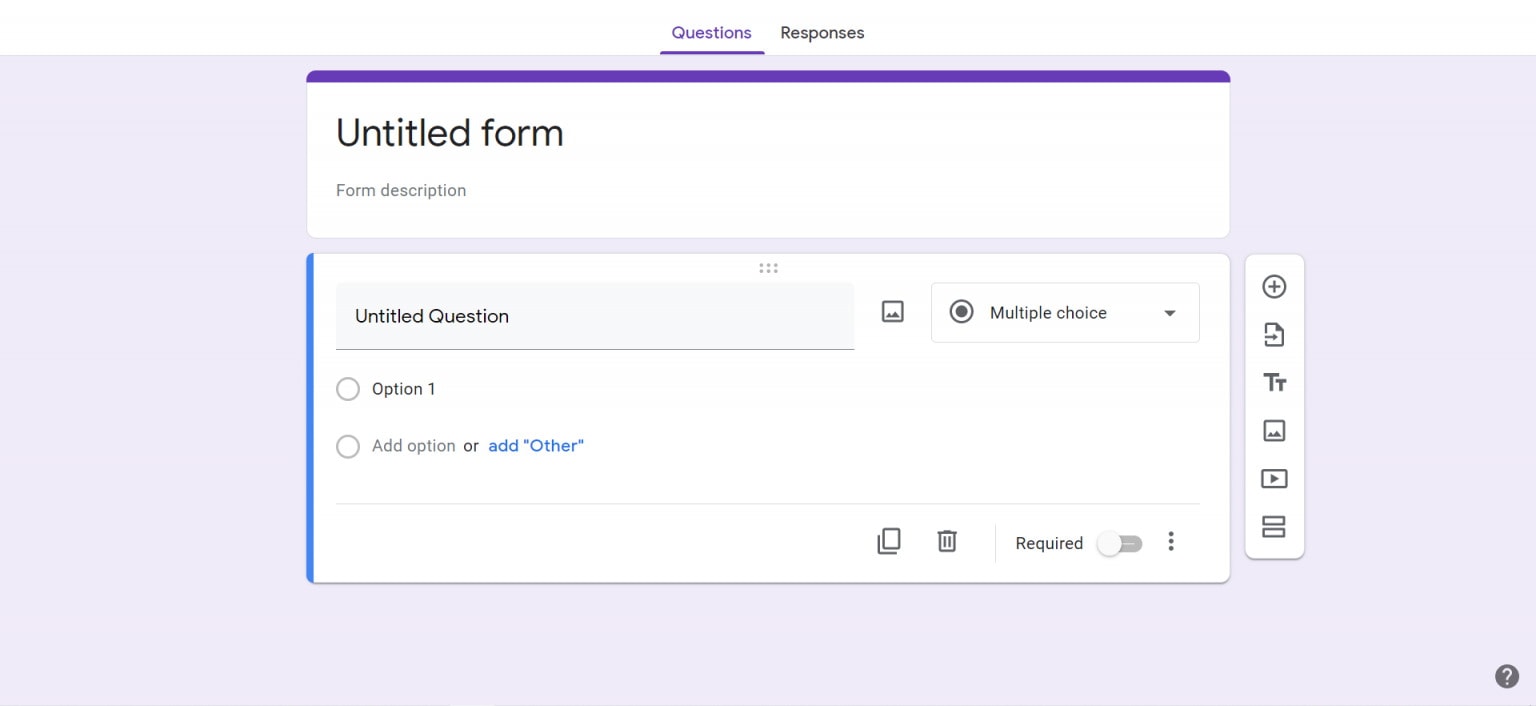Select the Option 1 radio button
The height and width of the screenshot is (706, 1536).
click(x=348, y=389)
